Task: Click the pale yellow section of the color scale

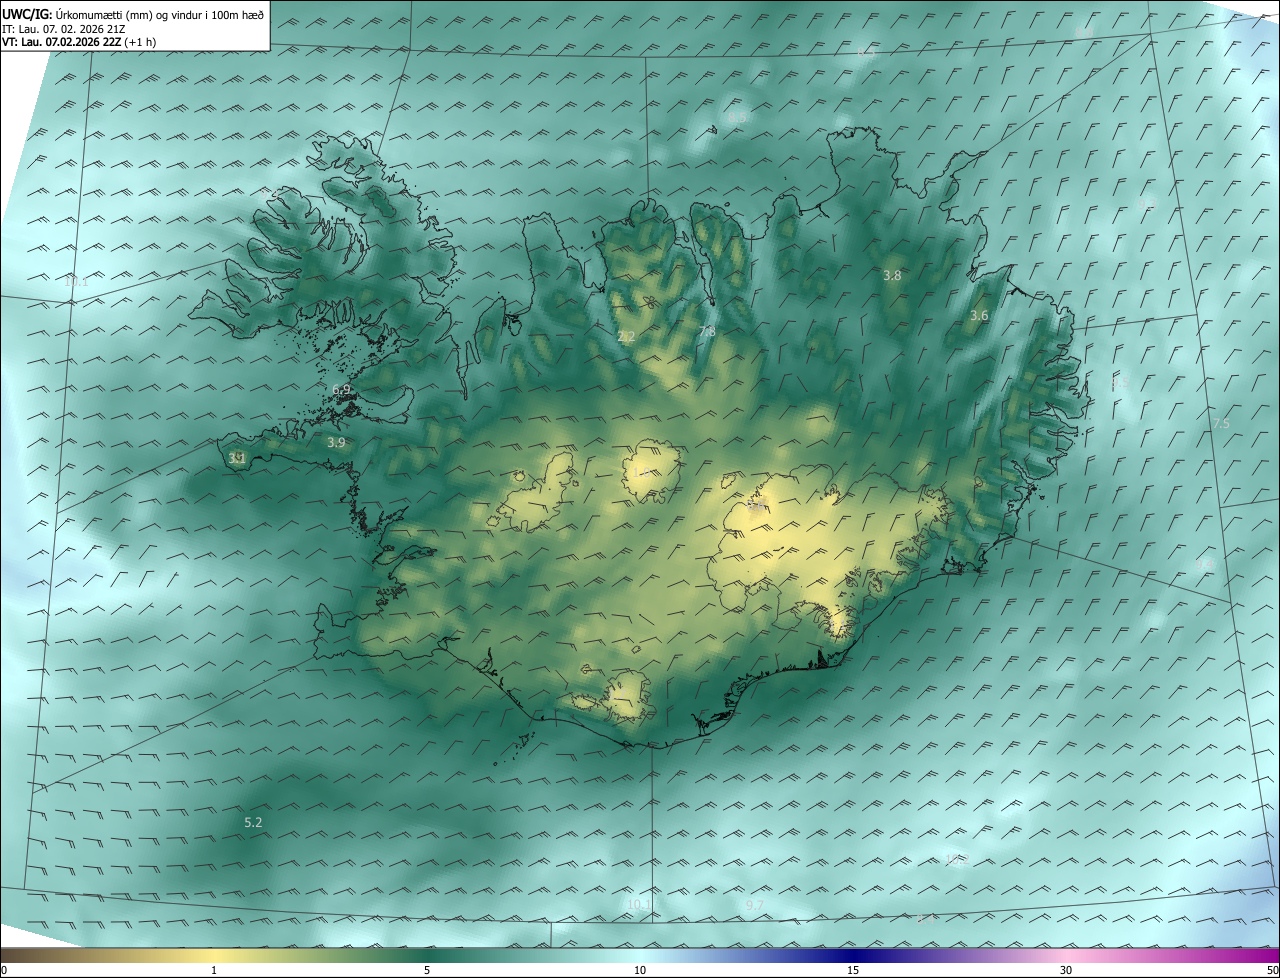Action: (215, 956)
